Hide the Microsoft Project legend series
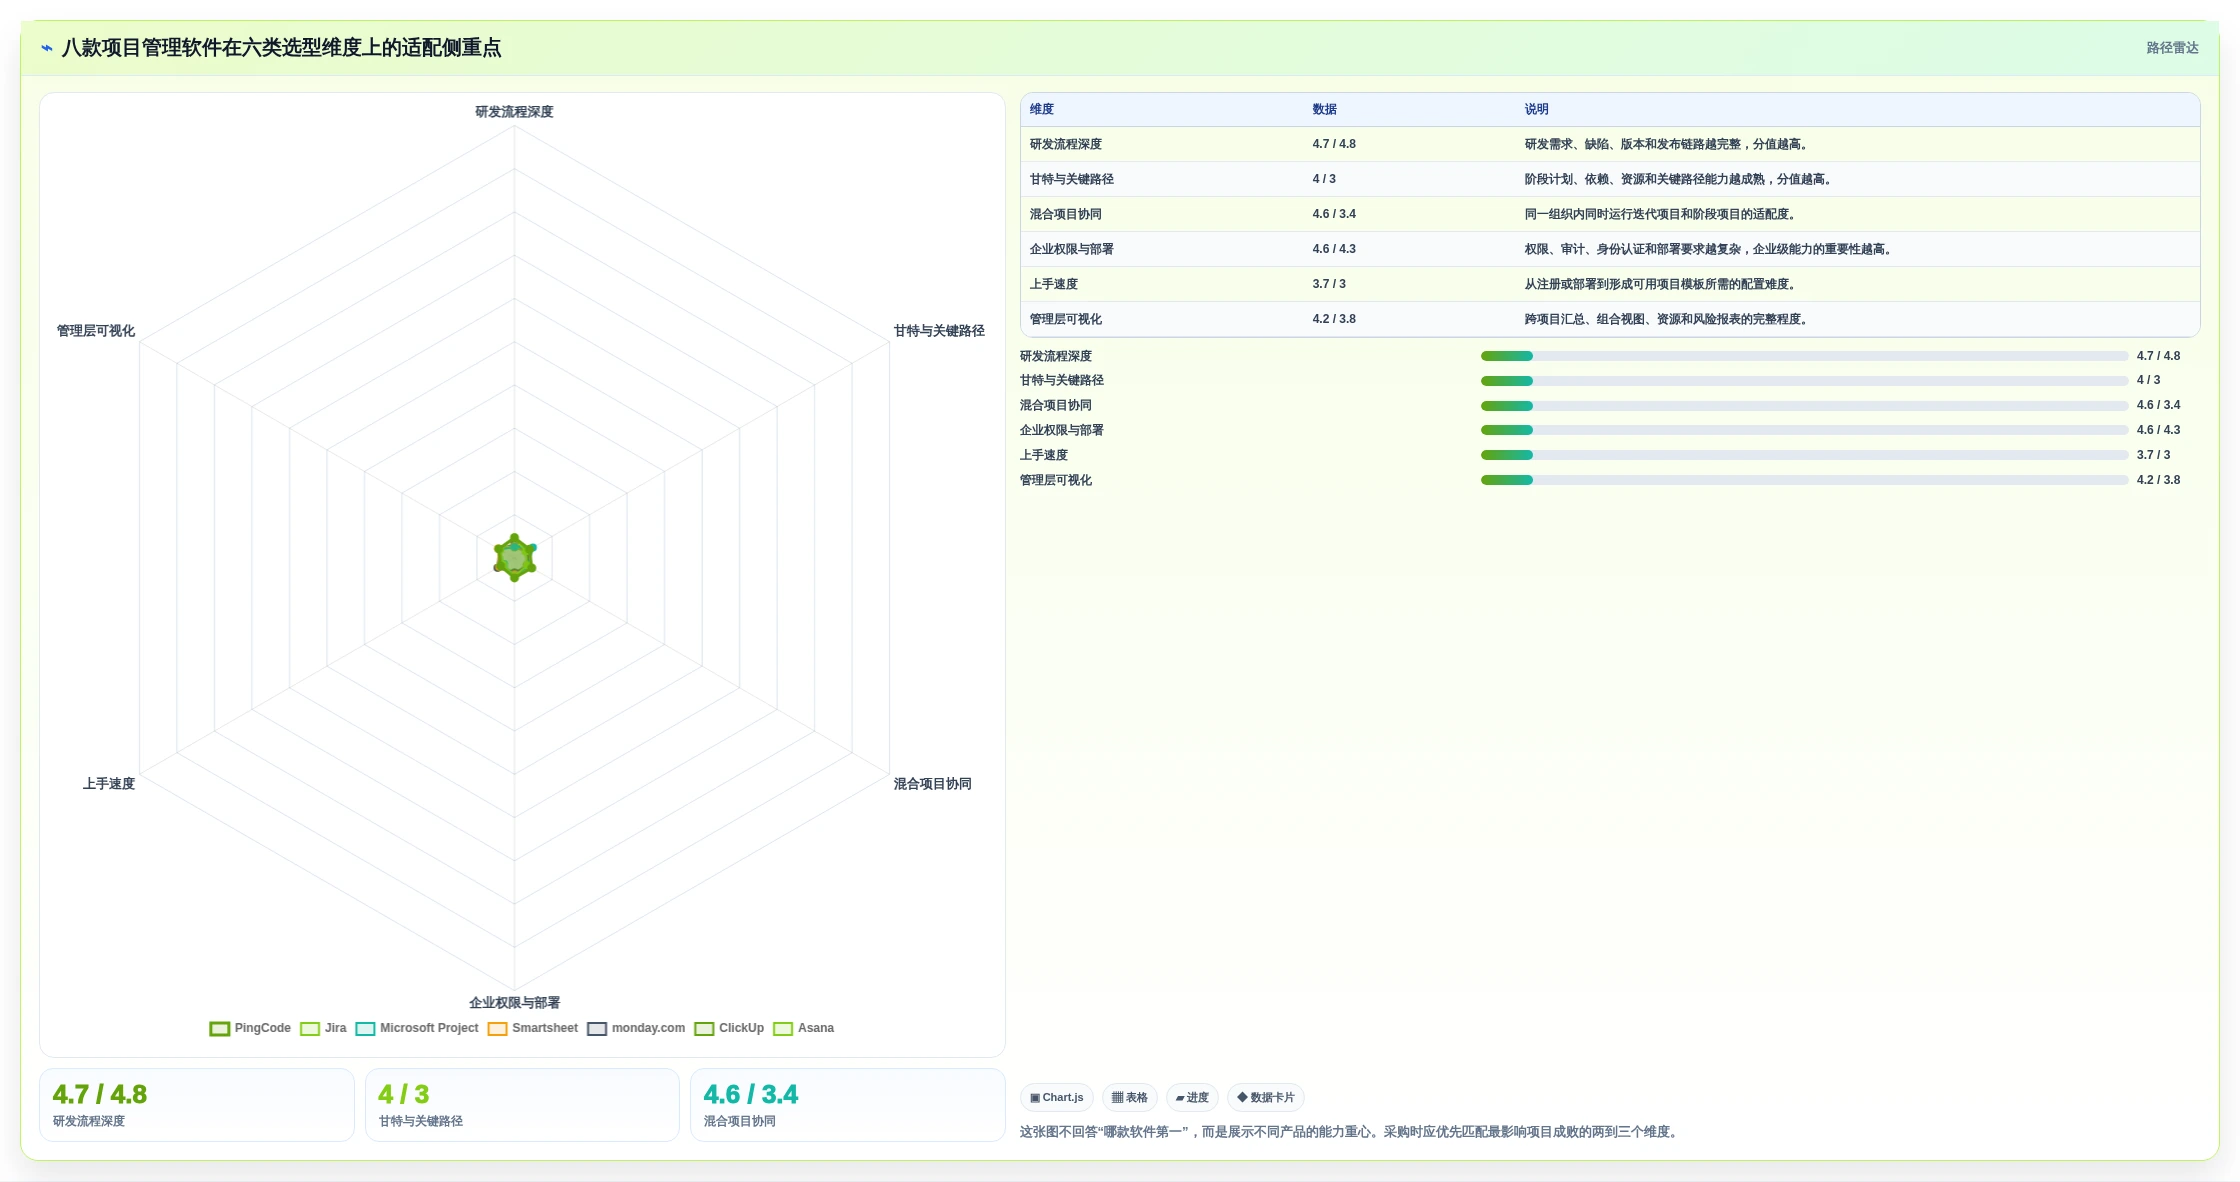Image resolution: width=2240 pixels, height=1182 pixels. (x=417, y=1028)
